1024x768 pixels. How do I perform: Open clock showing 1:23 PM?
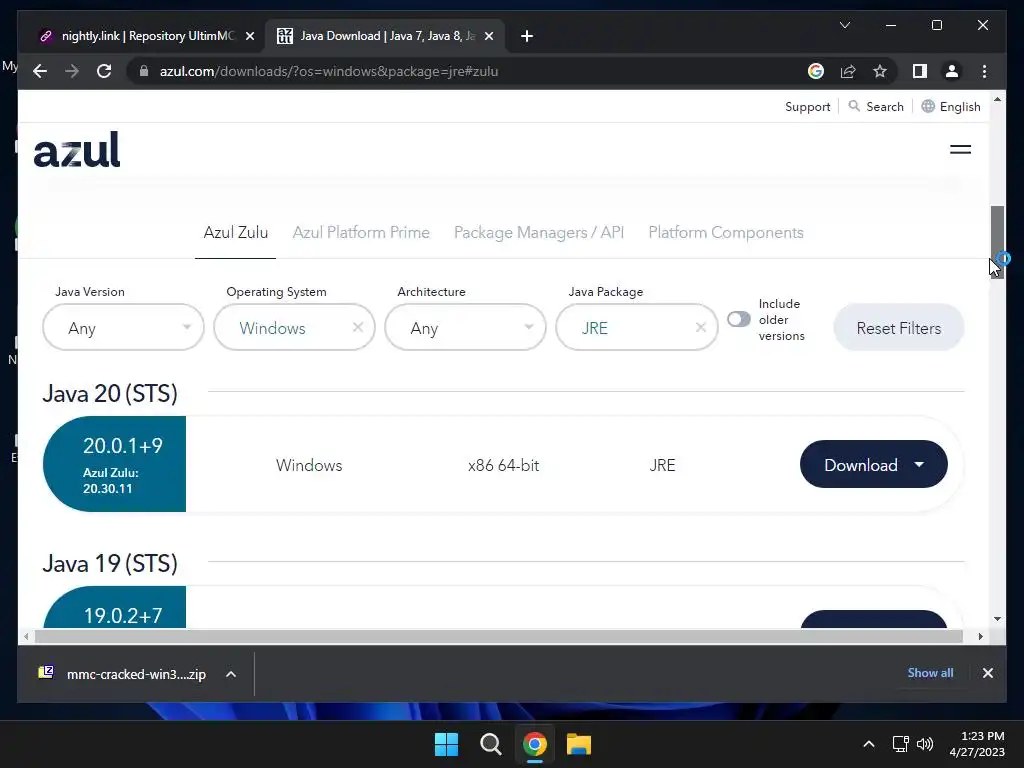pyautogui.click(x=978, y=744)
